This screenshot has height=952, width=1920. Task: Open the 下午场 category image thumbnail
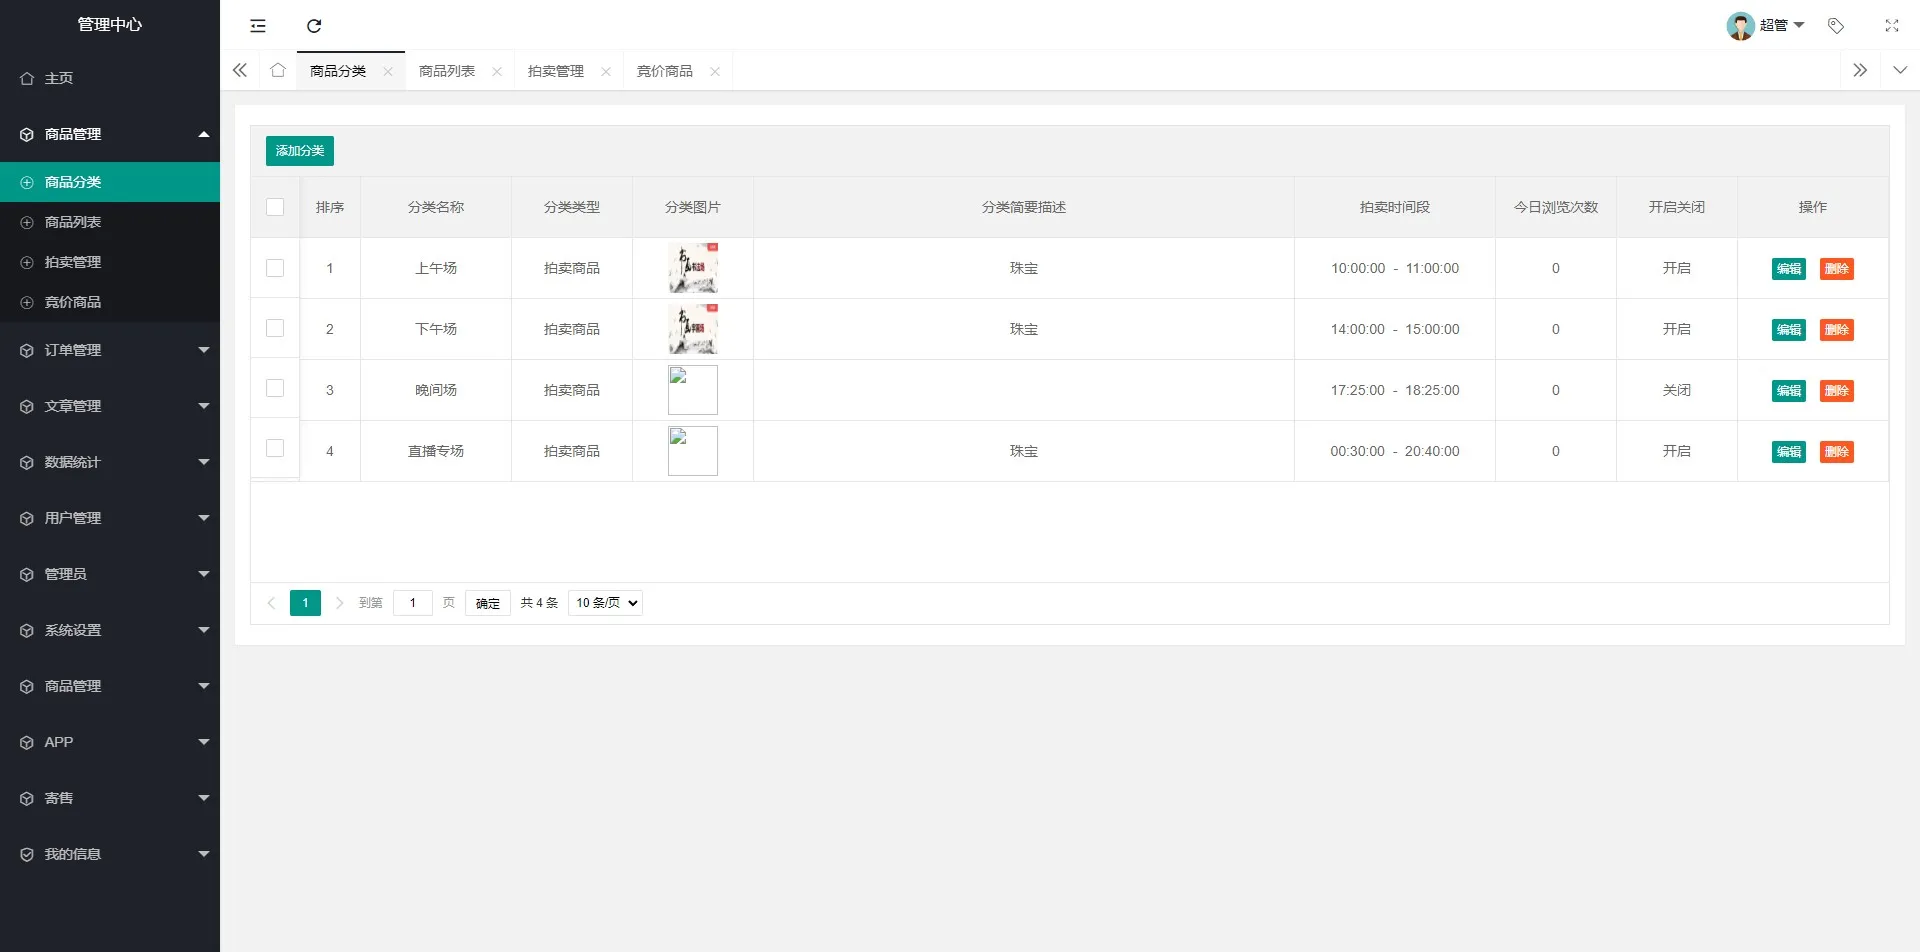coord(693,329)
